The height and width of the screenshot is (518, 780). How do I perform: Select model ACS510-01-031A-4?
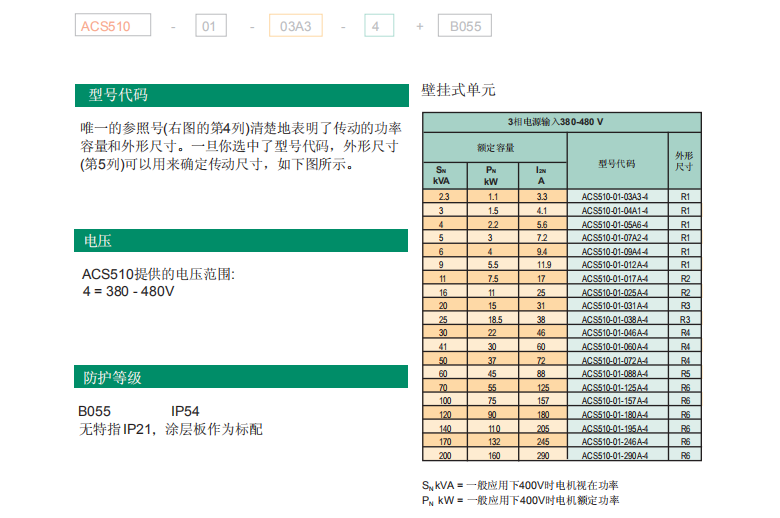coord(615,306)
